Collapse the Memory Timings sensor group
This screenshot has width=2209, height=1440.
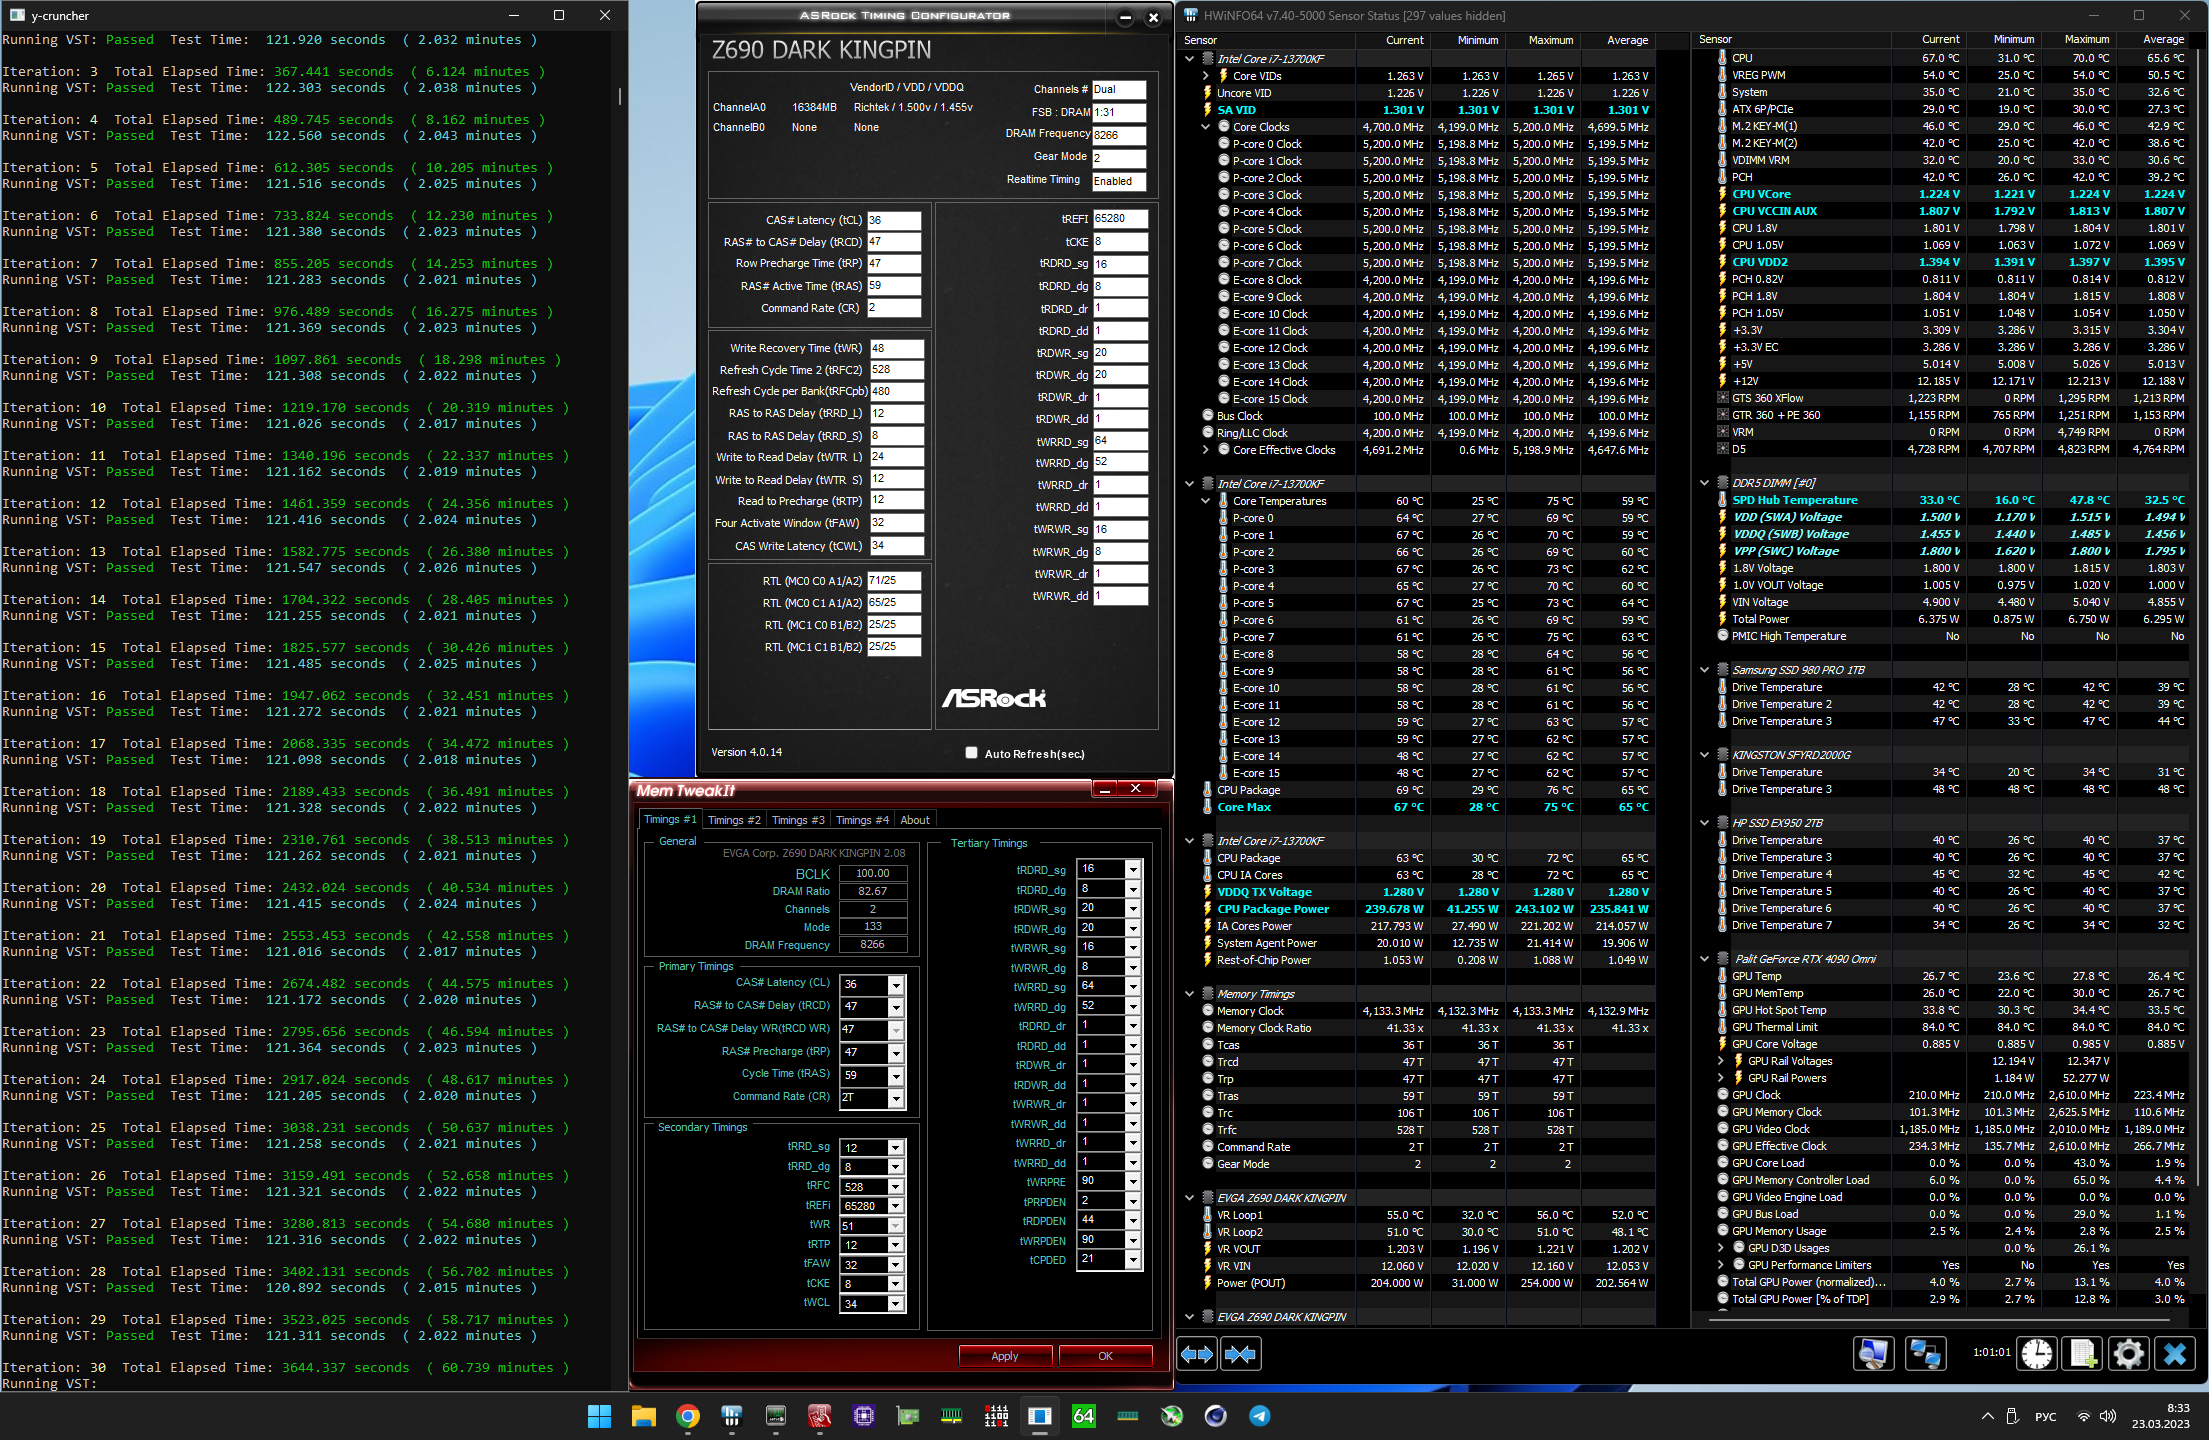click(1190, 994)
